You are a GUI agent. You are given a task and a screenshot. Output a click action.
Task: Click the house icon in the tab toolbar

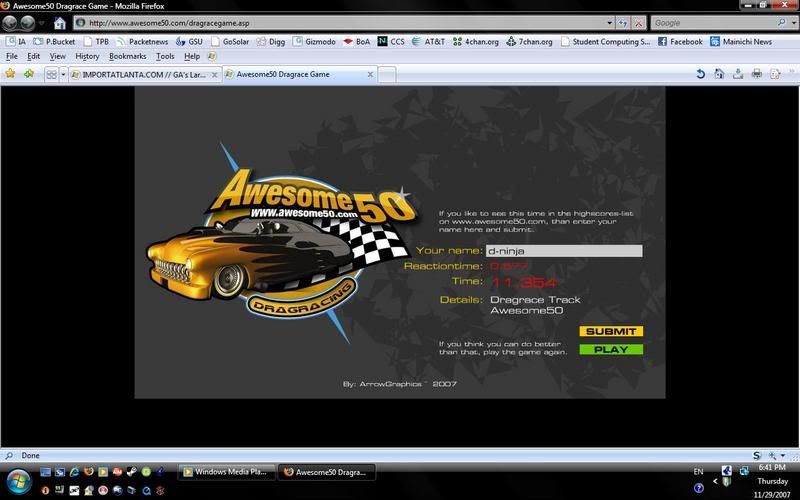coord(719,74)
